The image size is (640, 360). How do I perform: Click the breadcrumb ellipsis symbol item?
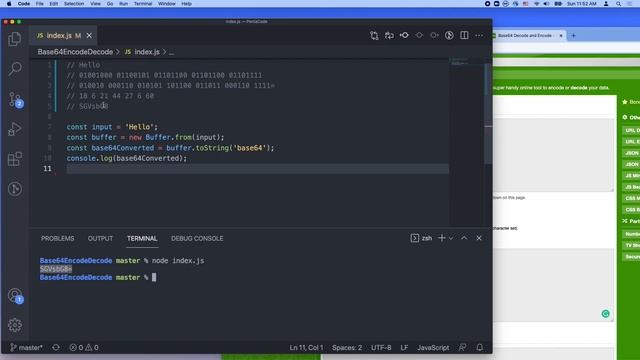pos(171,52)
